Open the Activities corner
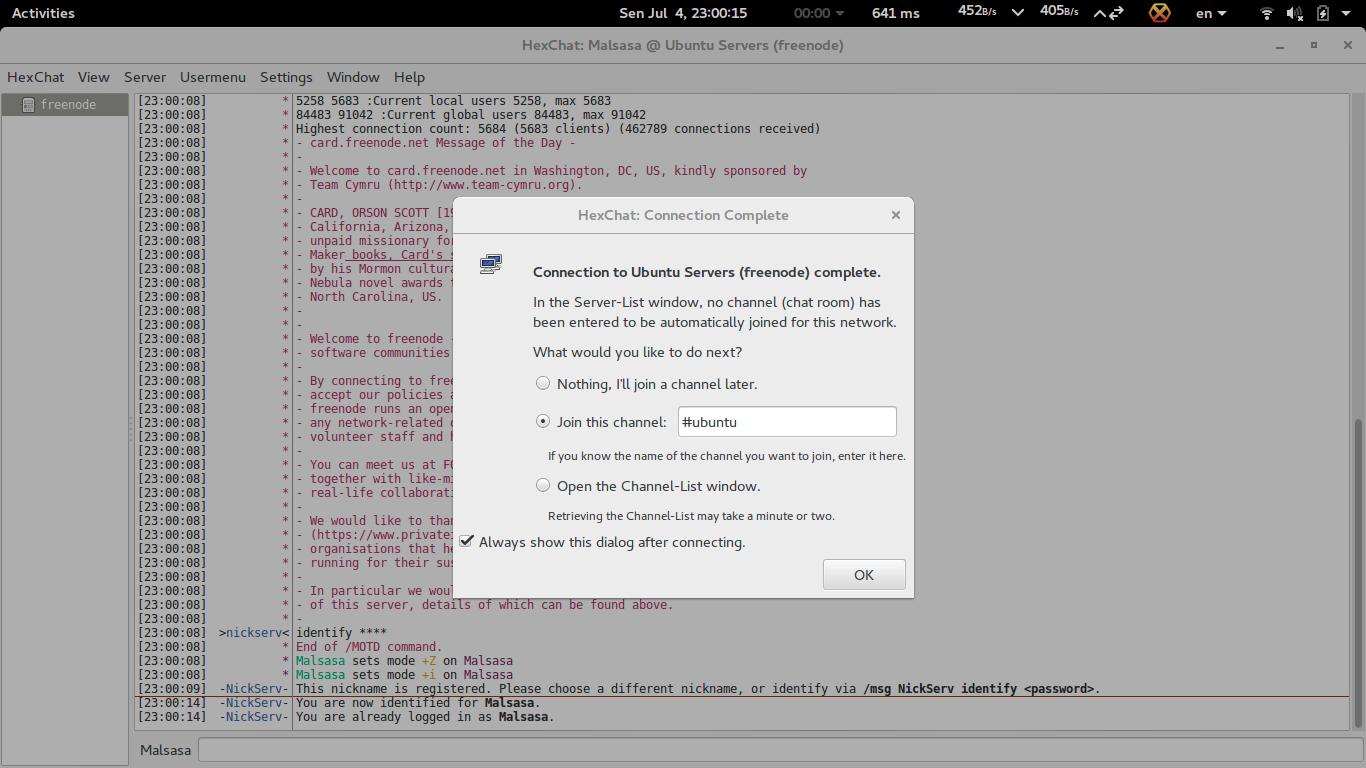1366x768 pixels. (x=42, y=13)
